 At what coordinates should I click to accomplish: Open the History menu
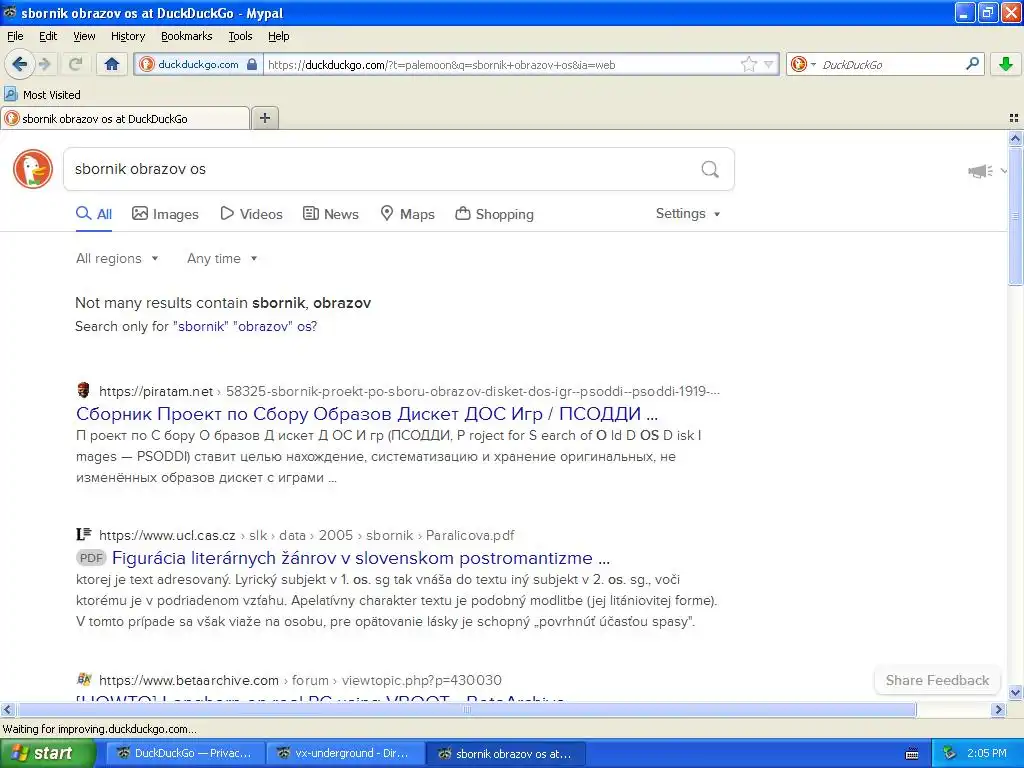(127, 36)
